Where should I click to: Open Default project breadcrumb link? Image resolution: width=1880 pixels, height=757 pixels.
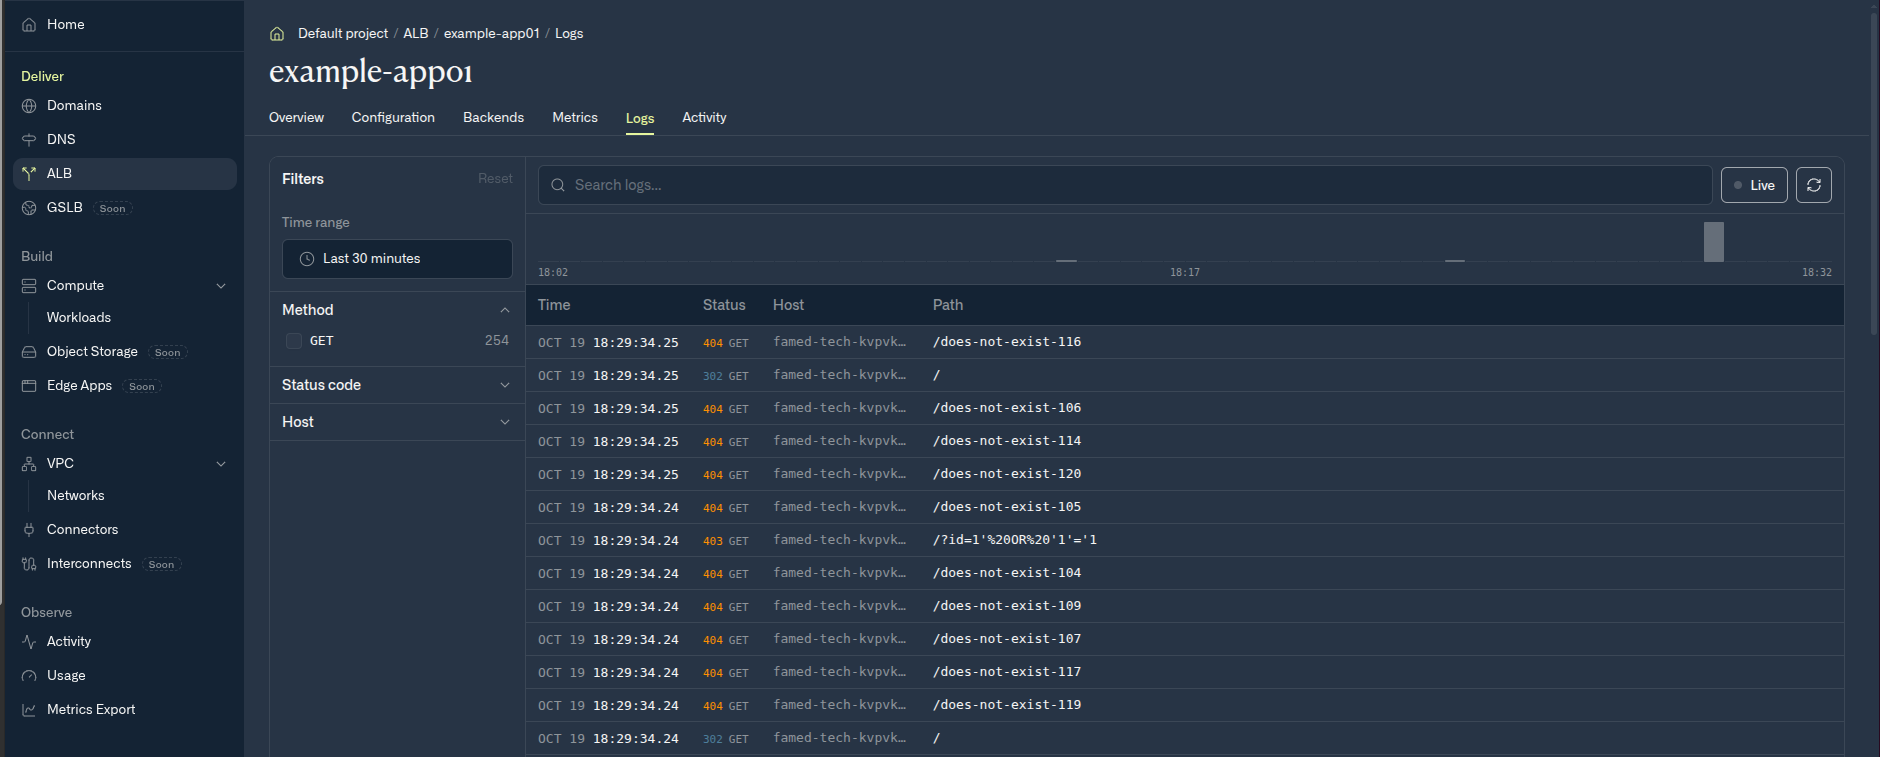tap(343, 34)
